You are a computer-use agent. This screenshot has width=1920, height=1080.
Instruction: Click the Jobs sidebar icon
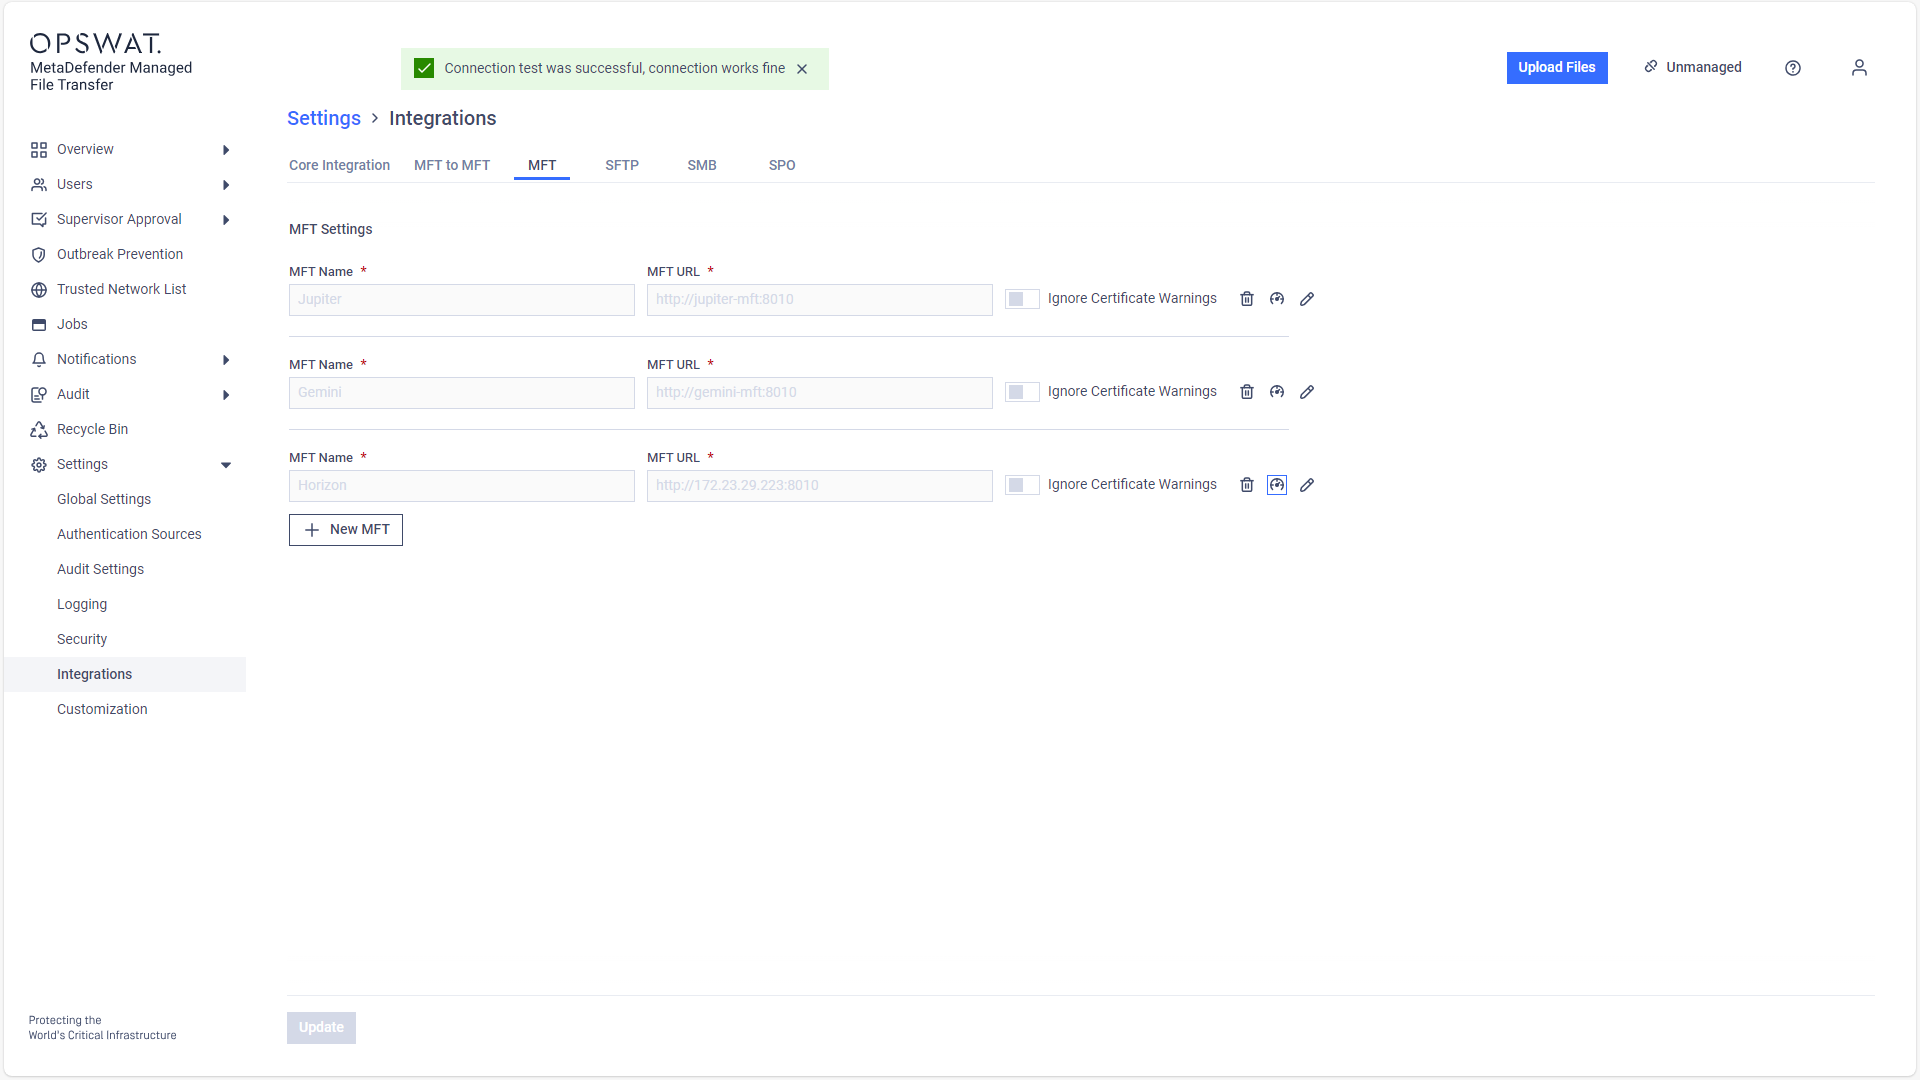(x=39, y=325)
